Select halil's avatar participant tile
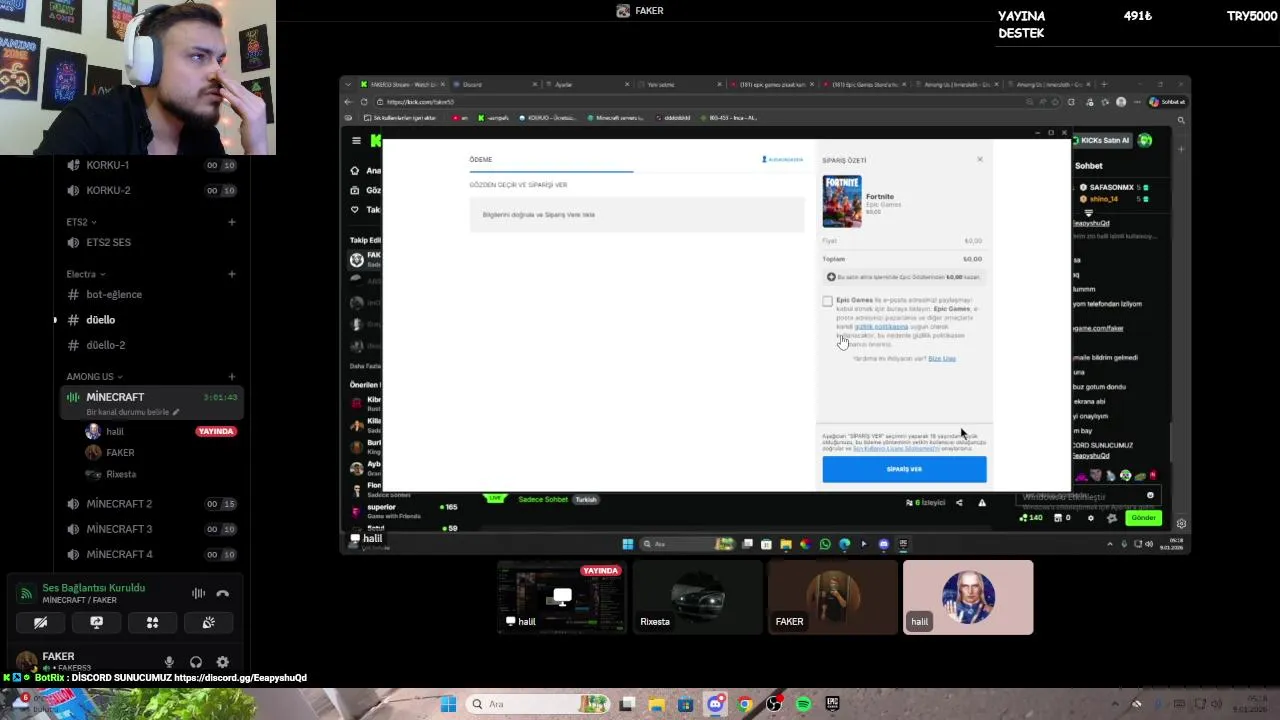Viewport: 1280px width, 720px height. (x=968, y=597)
